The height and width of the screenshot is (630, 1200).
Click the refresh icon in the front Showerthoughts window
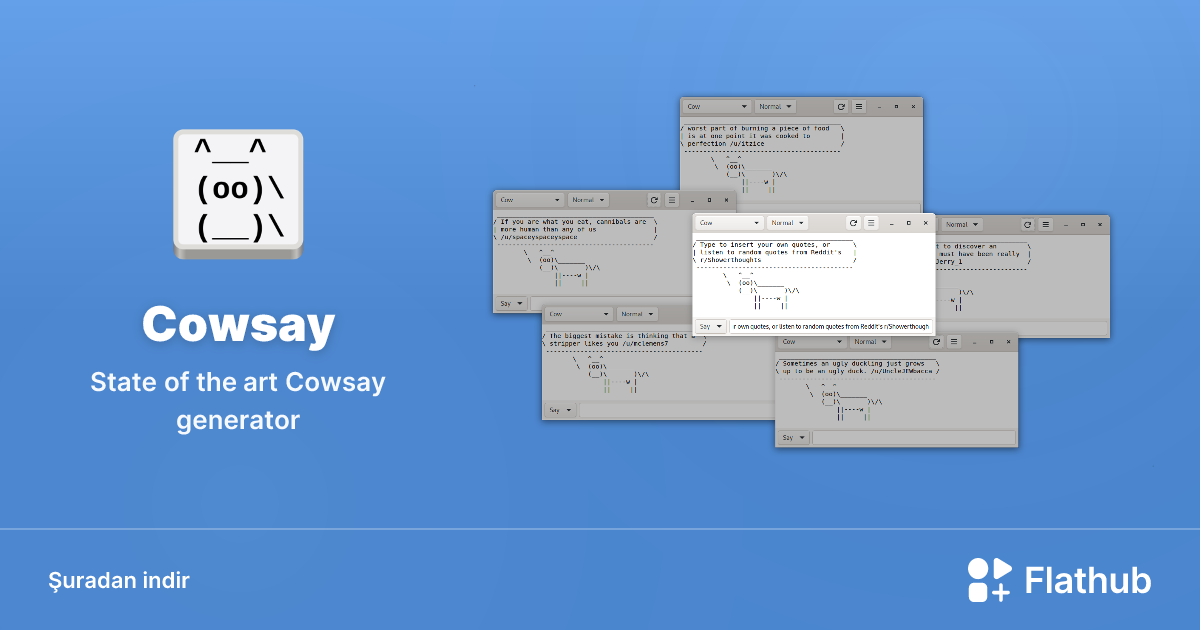(x=854, y=223)
